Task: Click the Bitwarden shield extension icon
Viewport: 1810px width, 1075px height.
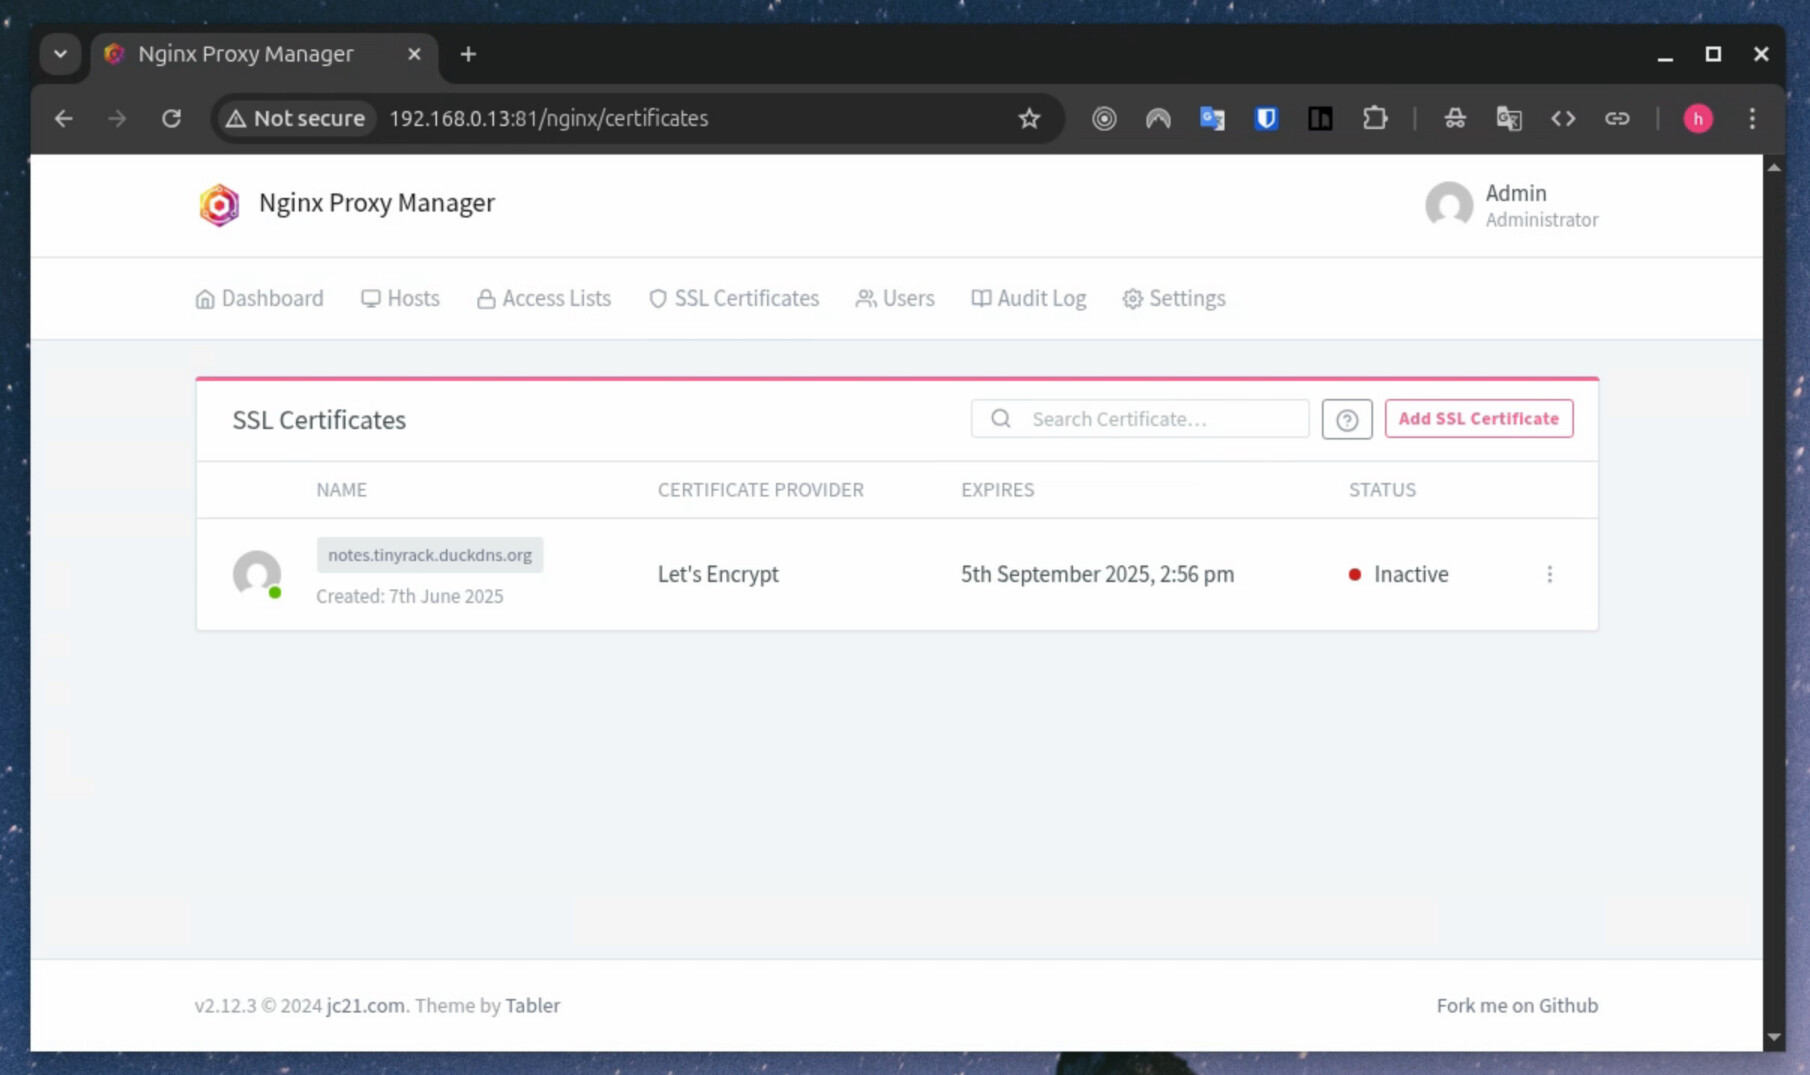Action: [x=1266, y=118]
